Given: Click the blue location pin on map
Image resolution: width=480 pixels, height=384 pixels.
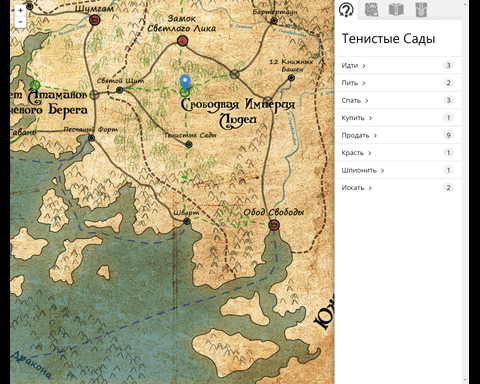Looking at the screenshot, I should 185,83.
